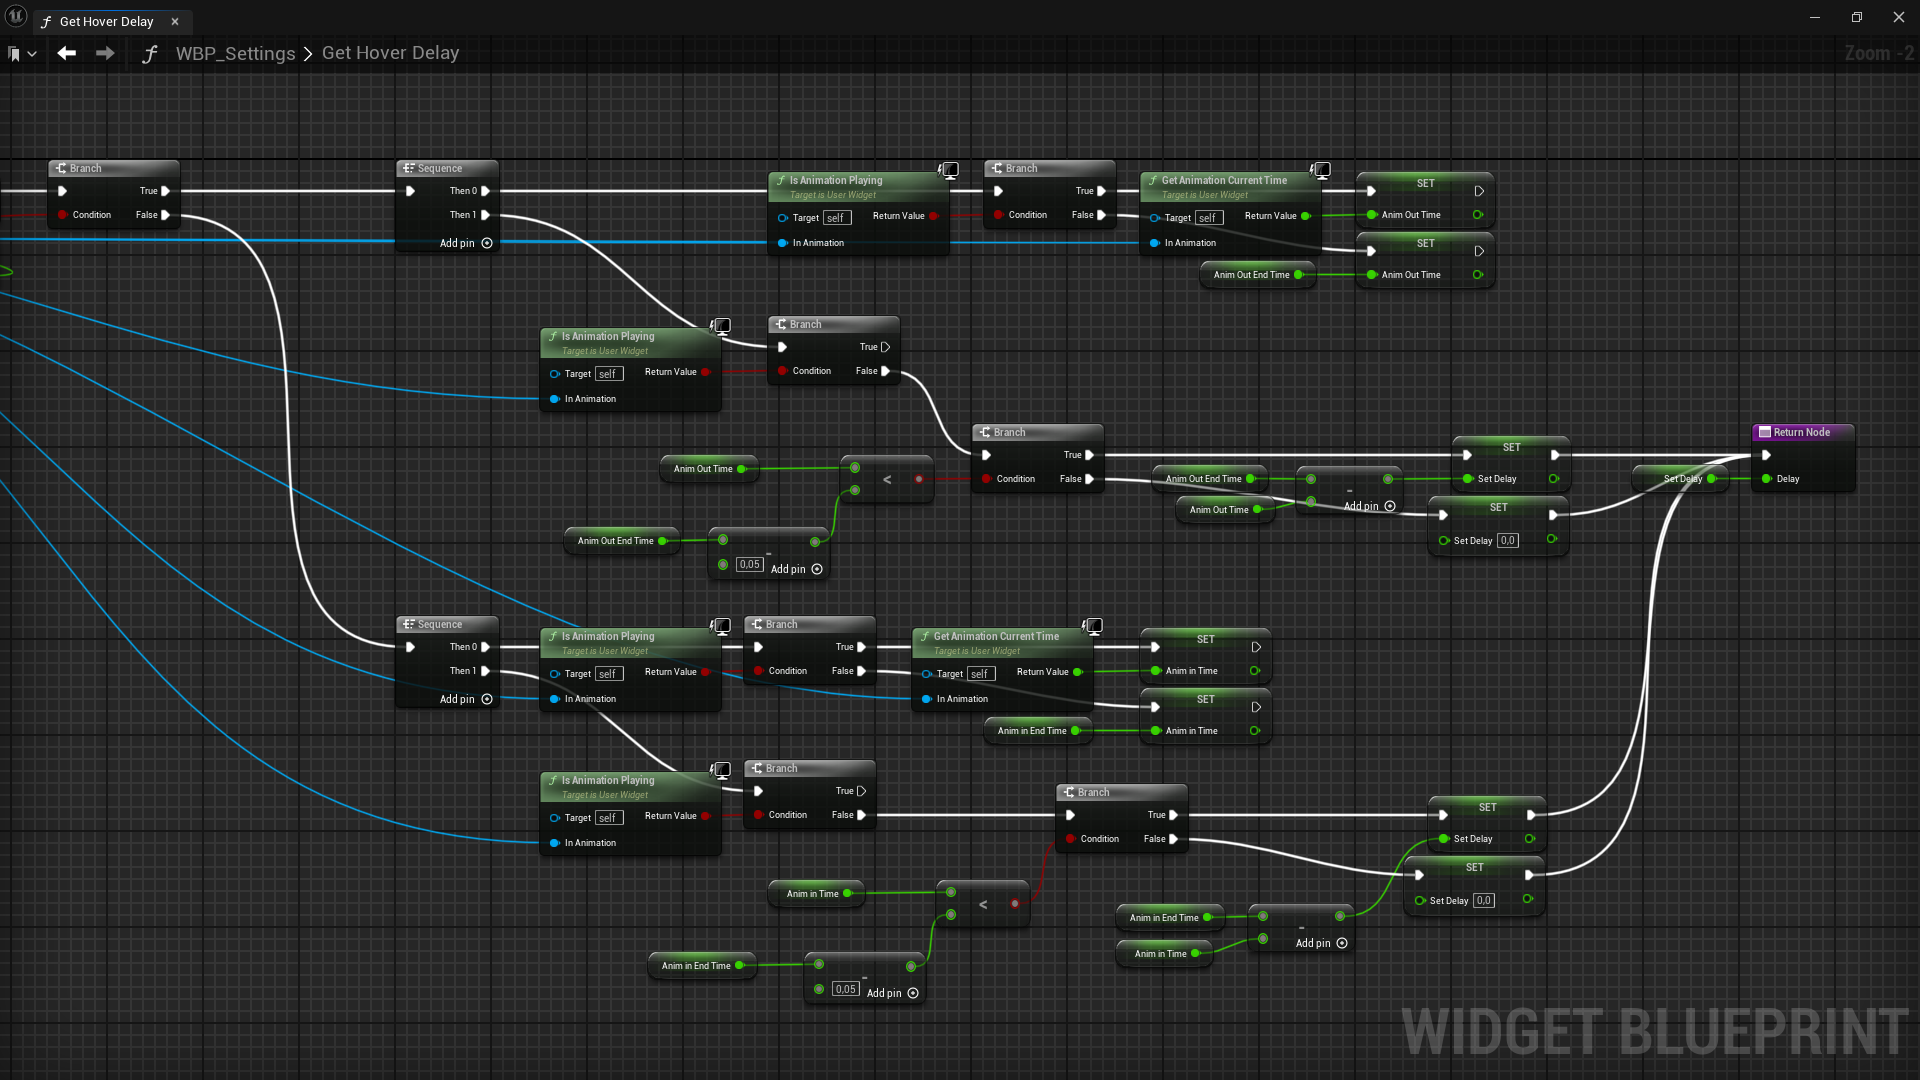
Task: Edit the 0.0 Set Delay value field
Action: tap(1507, 540)
